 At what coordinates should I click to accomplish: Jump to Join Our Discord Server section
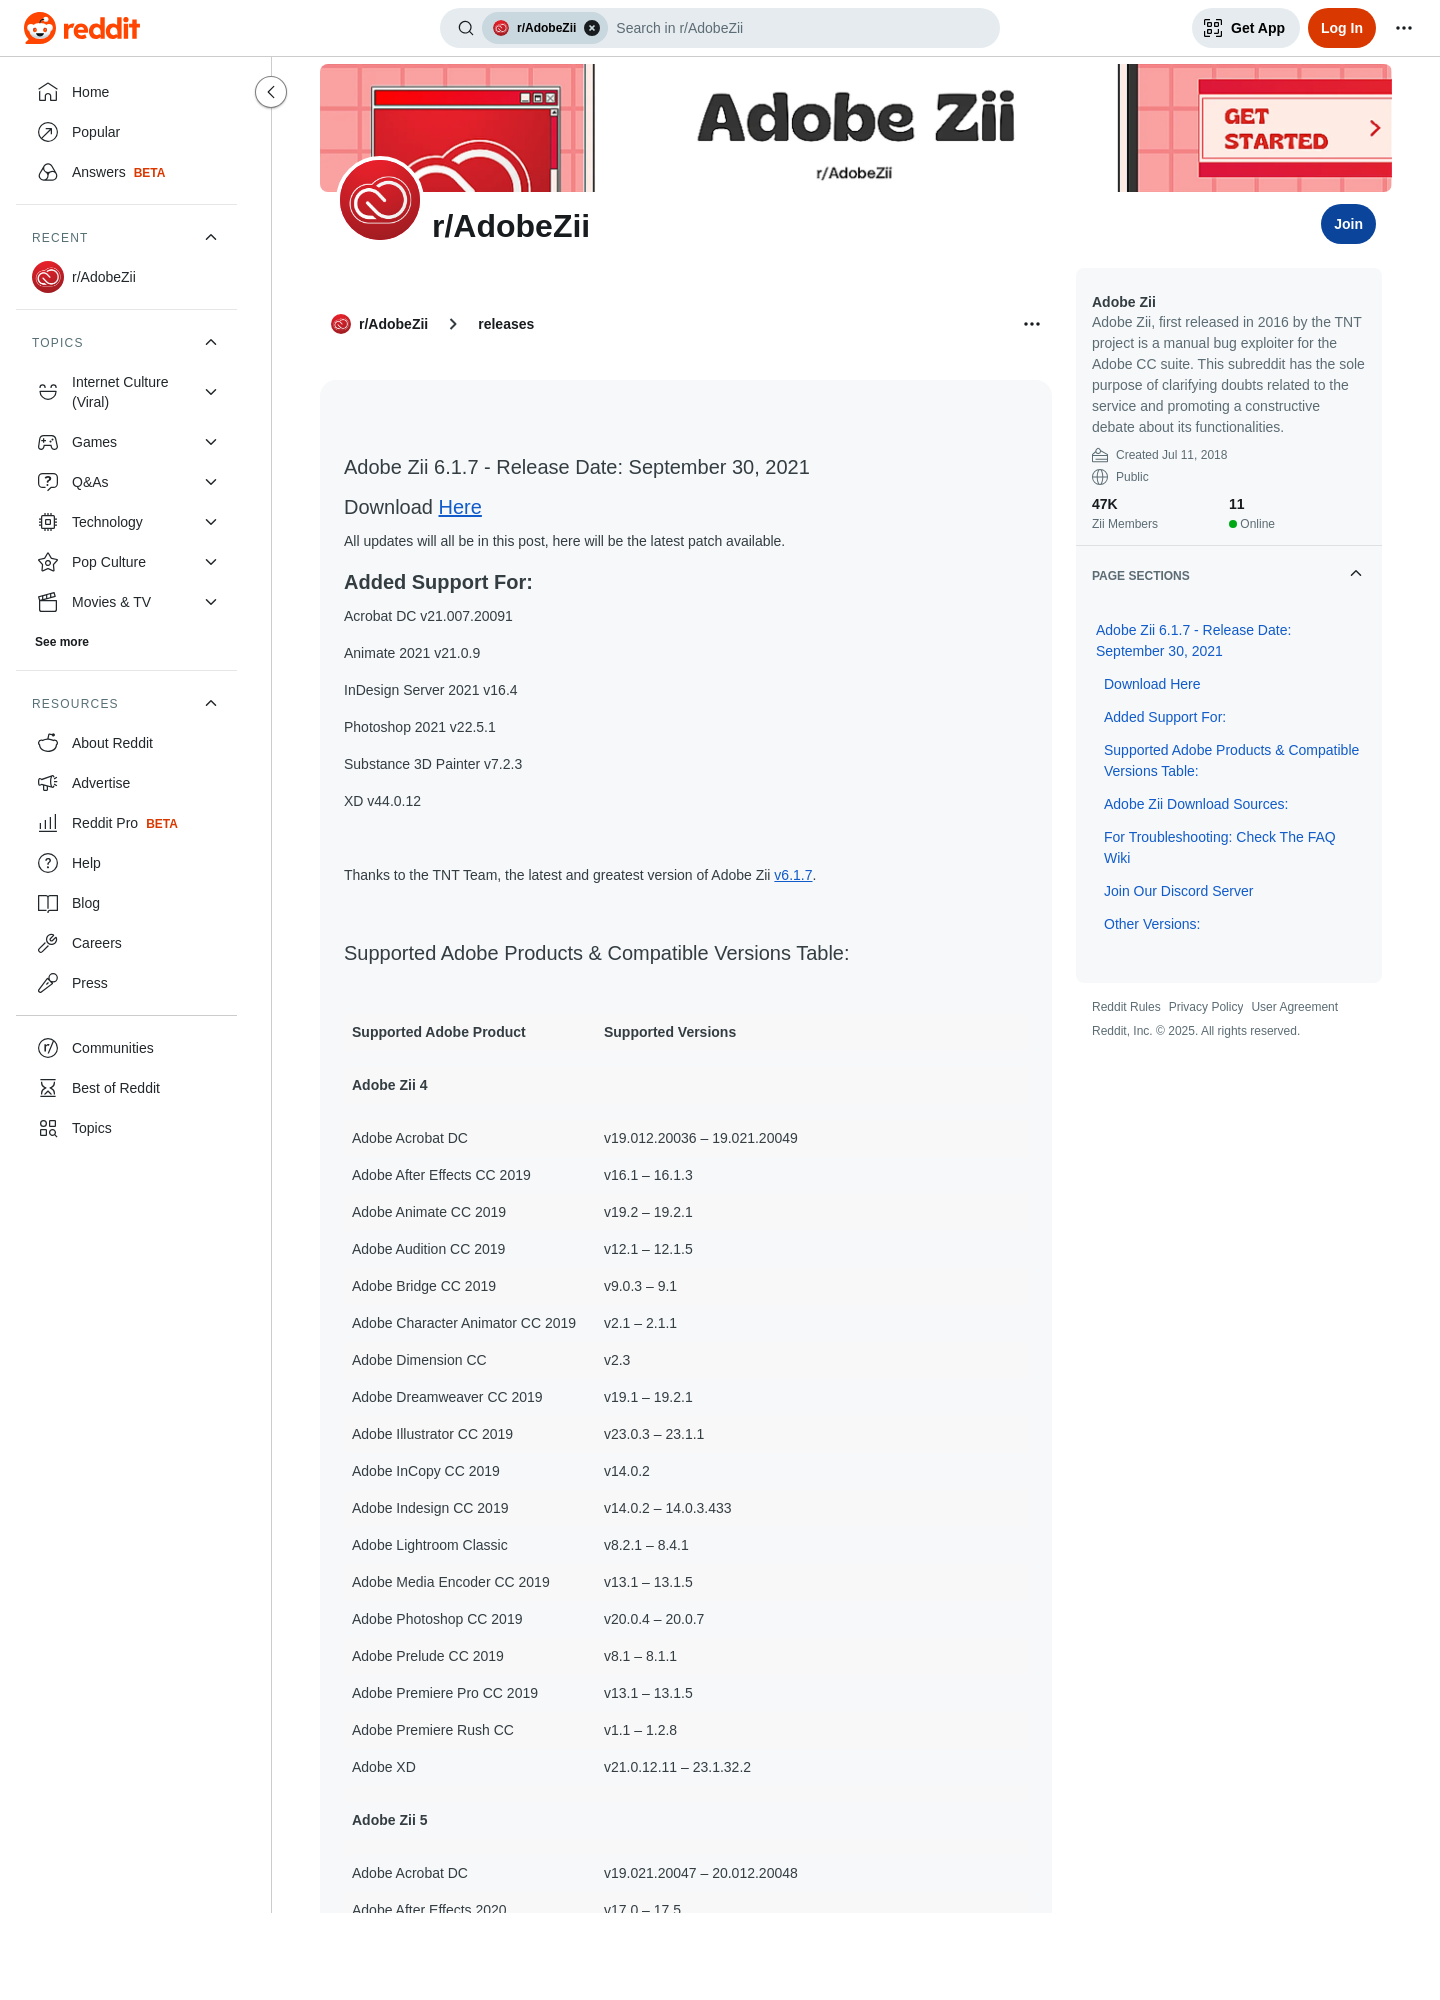pyautogui.click(x=1178, y=891)
